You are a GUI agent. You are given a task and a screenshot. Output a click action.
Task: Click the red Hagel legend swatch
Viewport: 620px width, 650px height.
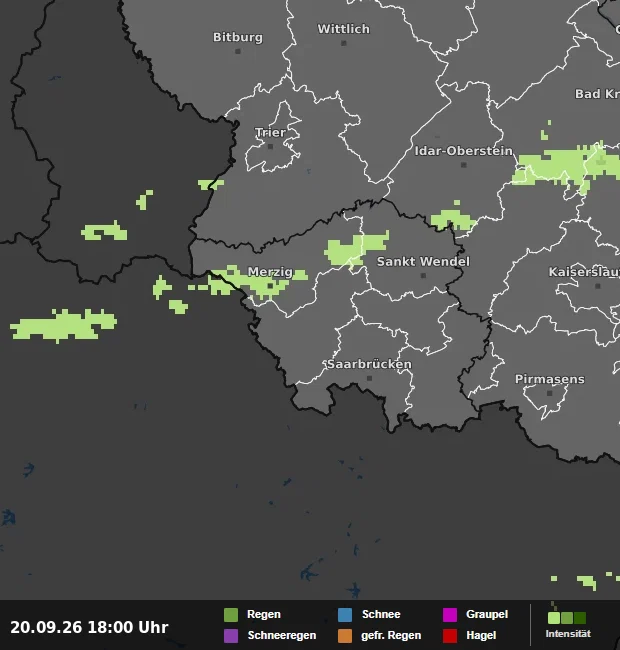coord(450,636)
